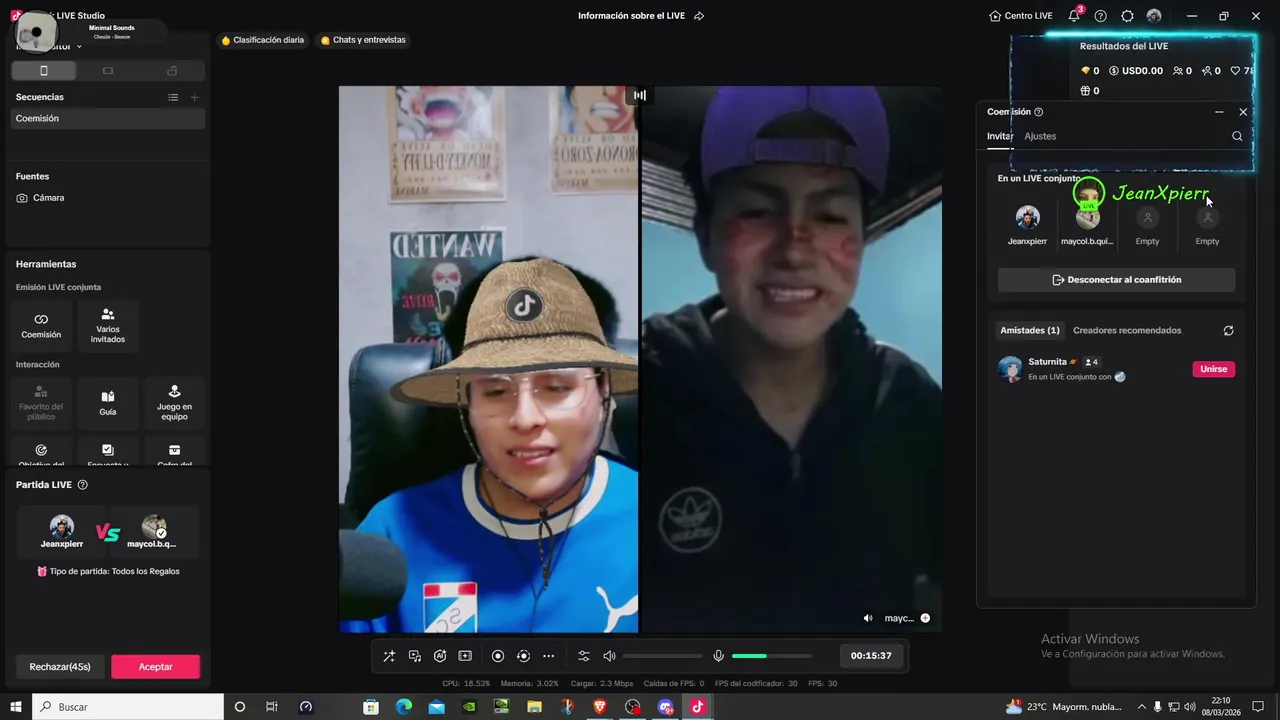Open Centro LIVE
Viewport: 1280px width, 720px height.
coord(1020,16)
